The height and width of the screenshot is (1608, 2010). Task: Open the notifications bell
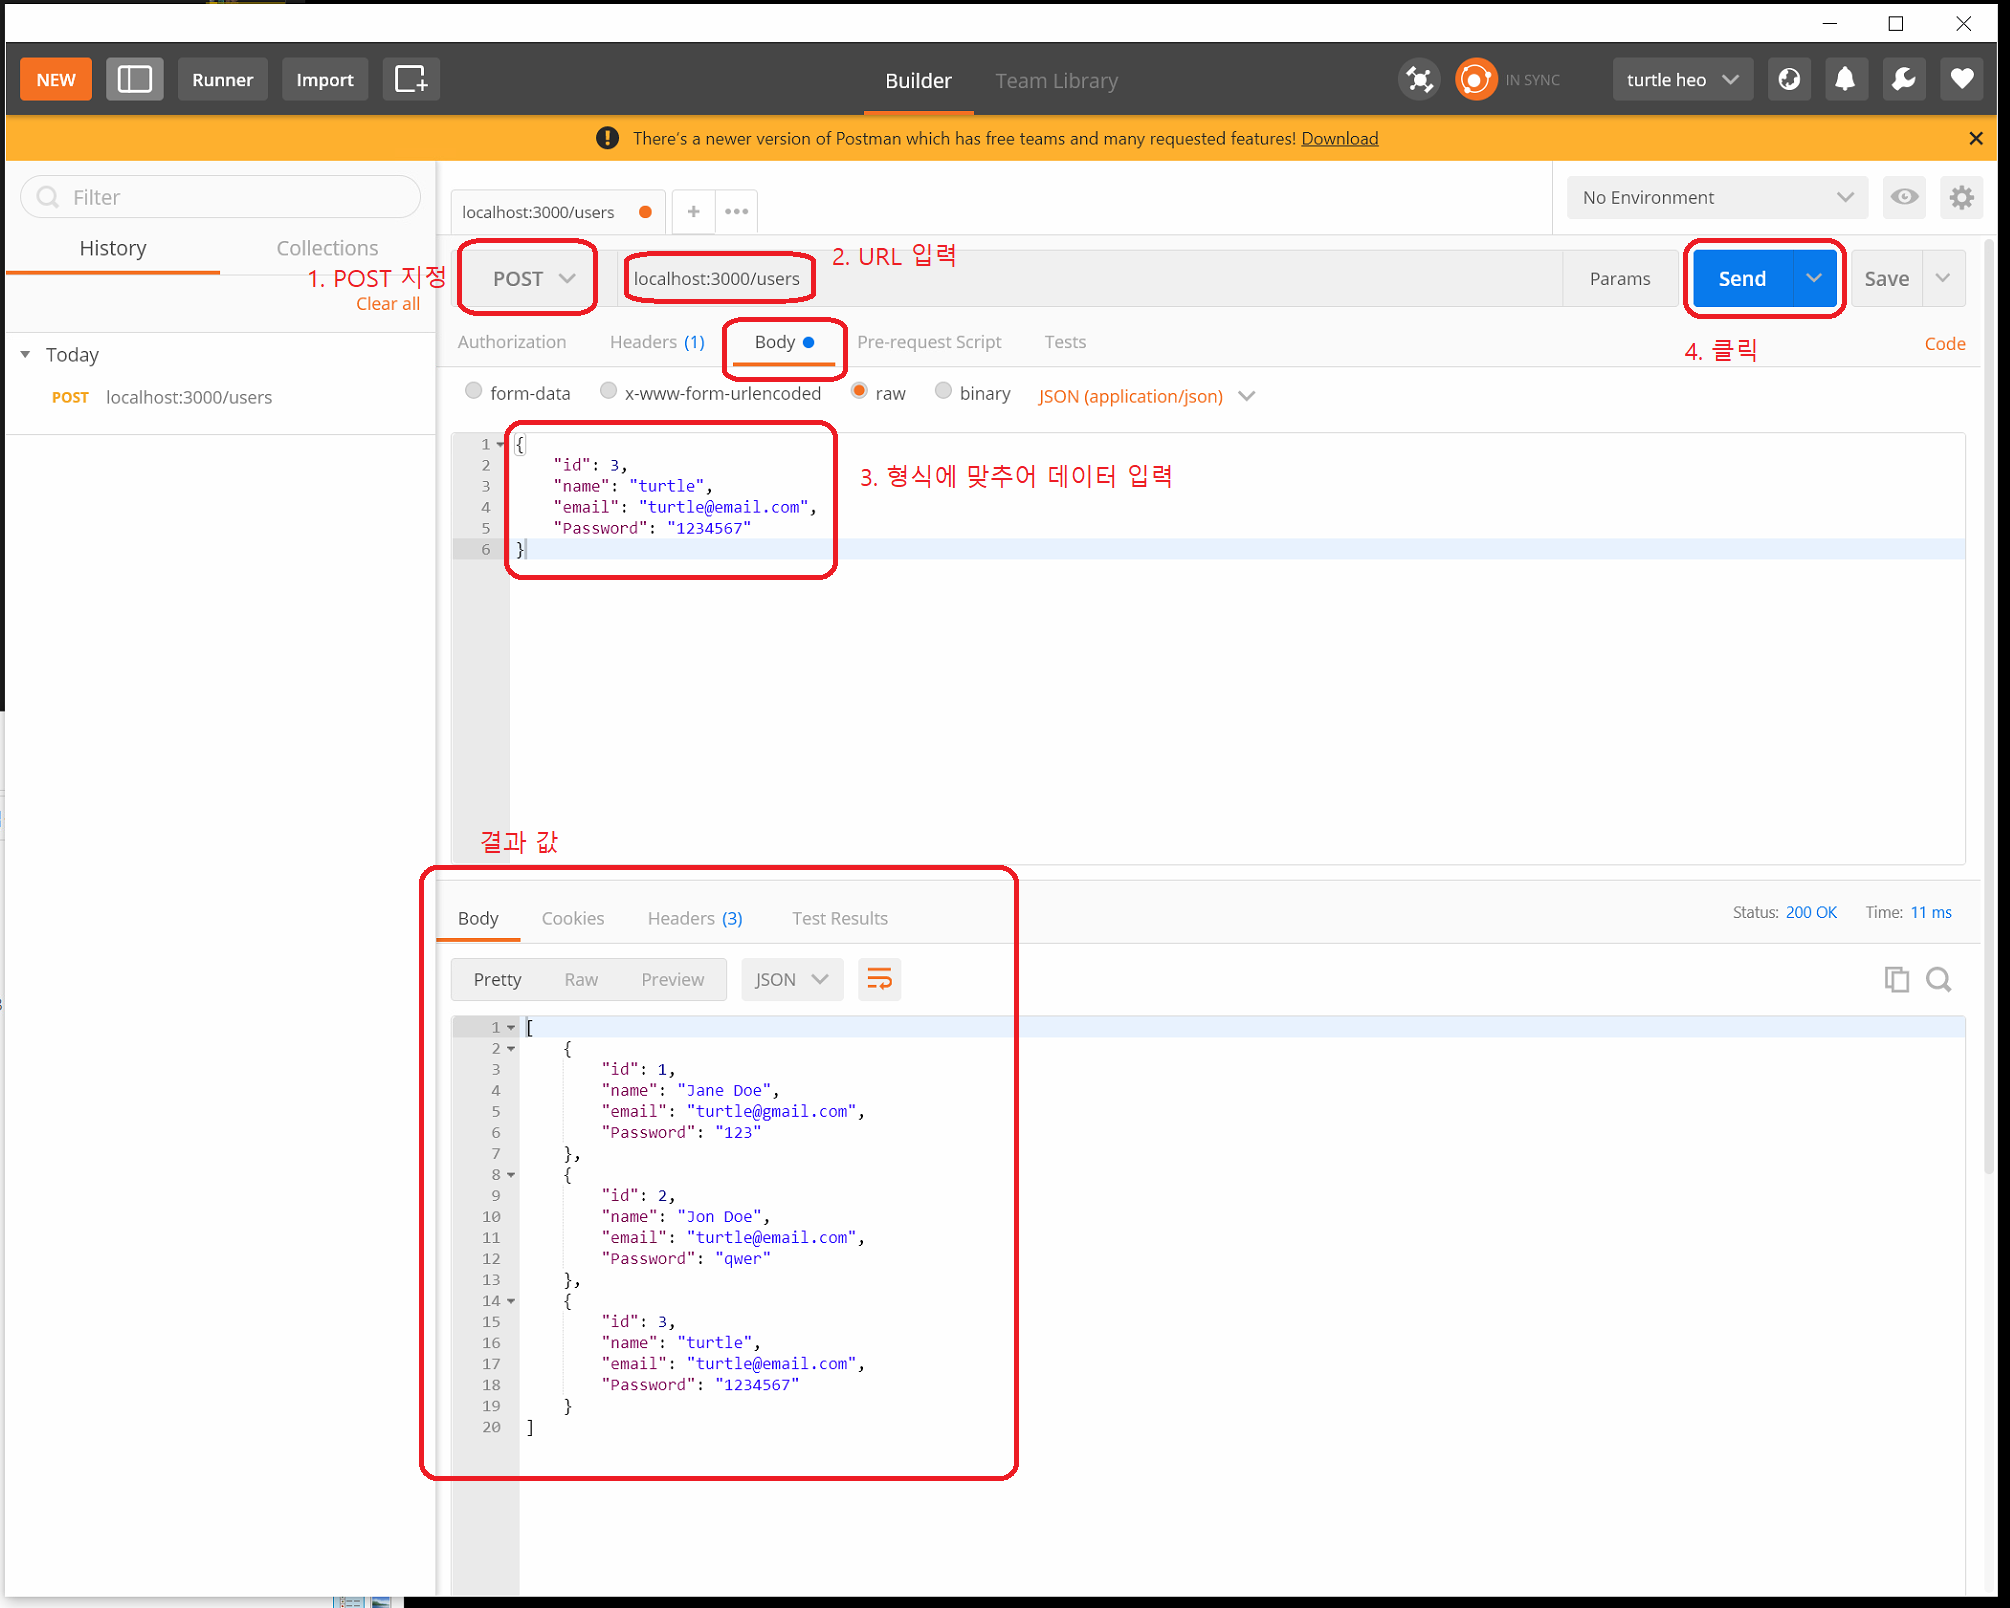pyautogui.click(x=1845, y=80)
